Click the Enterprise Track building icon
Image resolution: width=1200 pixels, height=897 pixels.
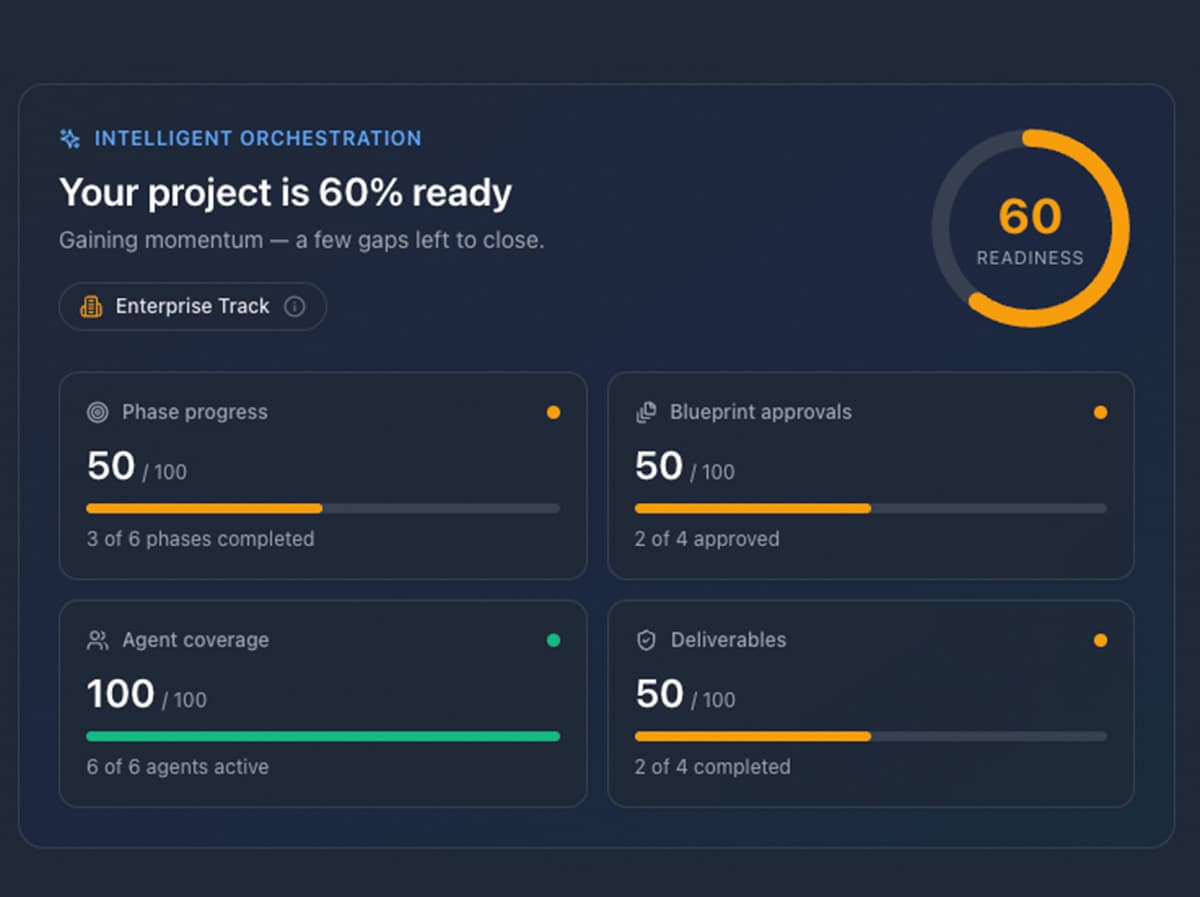point(91,307)
